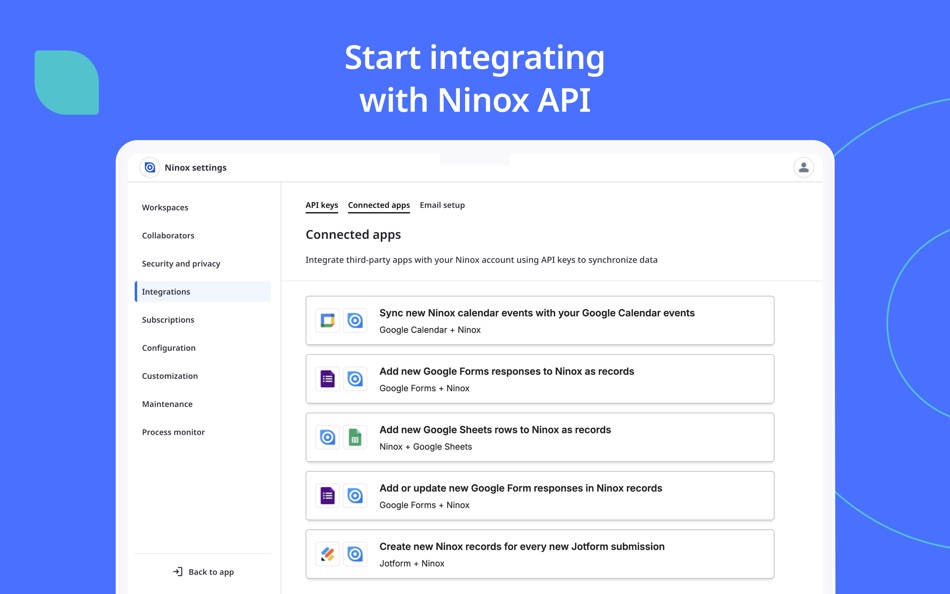The width and height of the screenshot is (950, 594).
Task: Click Ninox icon in Jotform submission card
Action: coord(355,554)
